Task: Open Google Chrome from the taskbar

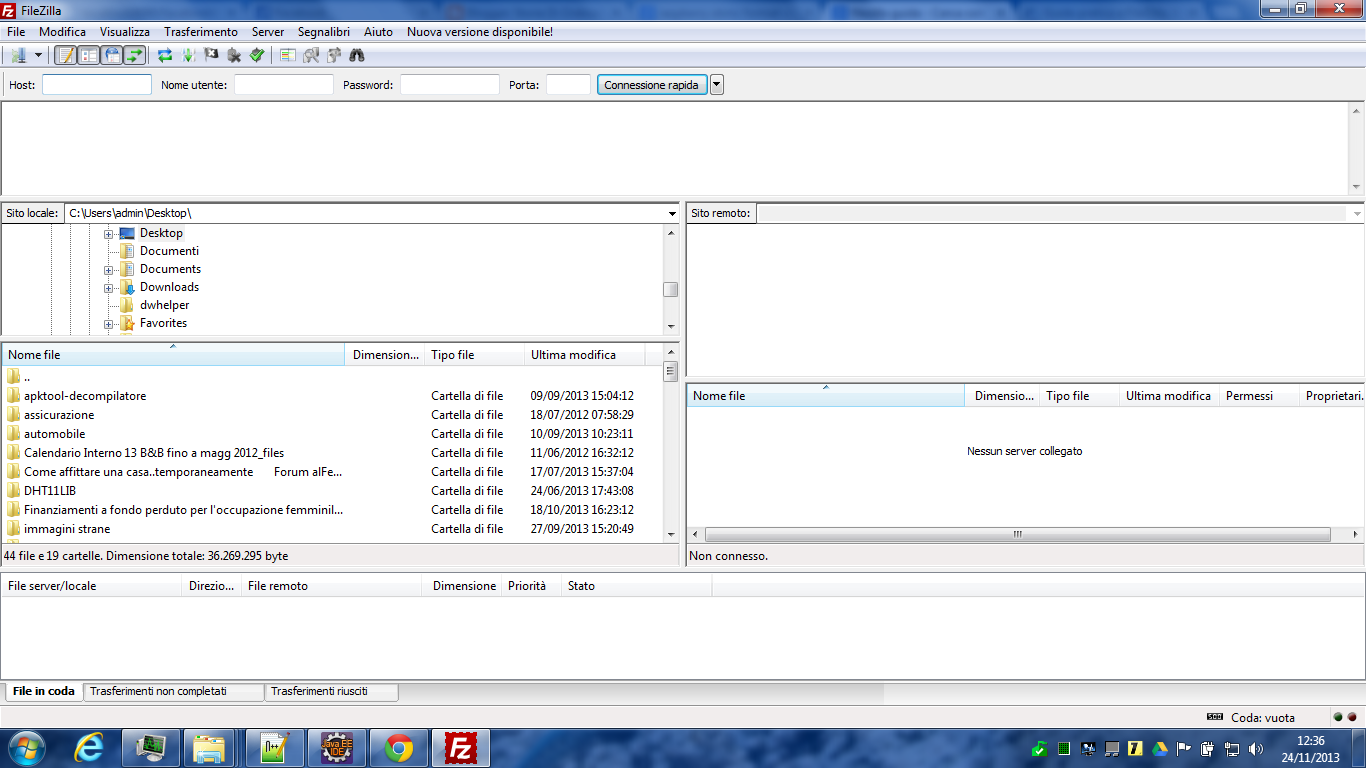Action: [x=398, y=749]
